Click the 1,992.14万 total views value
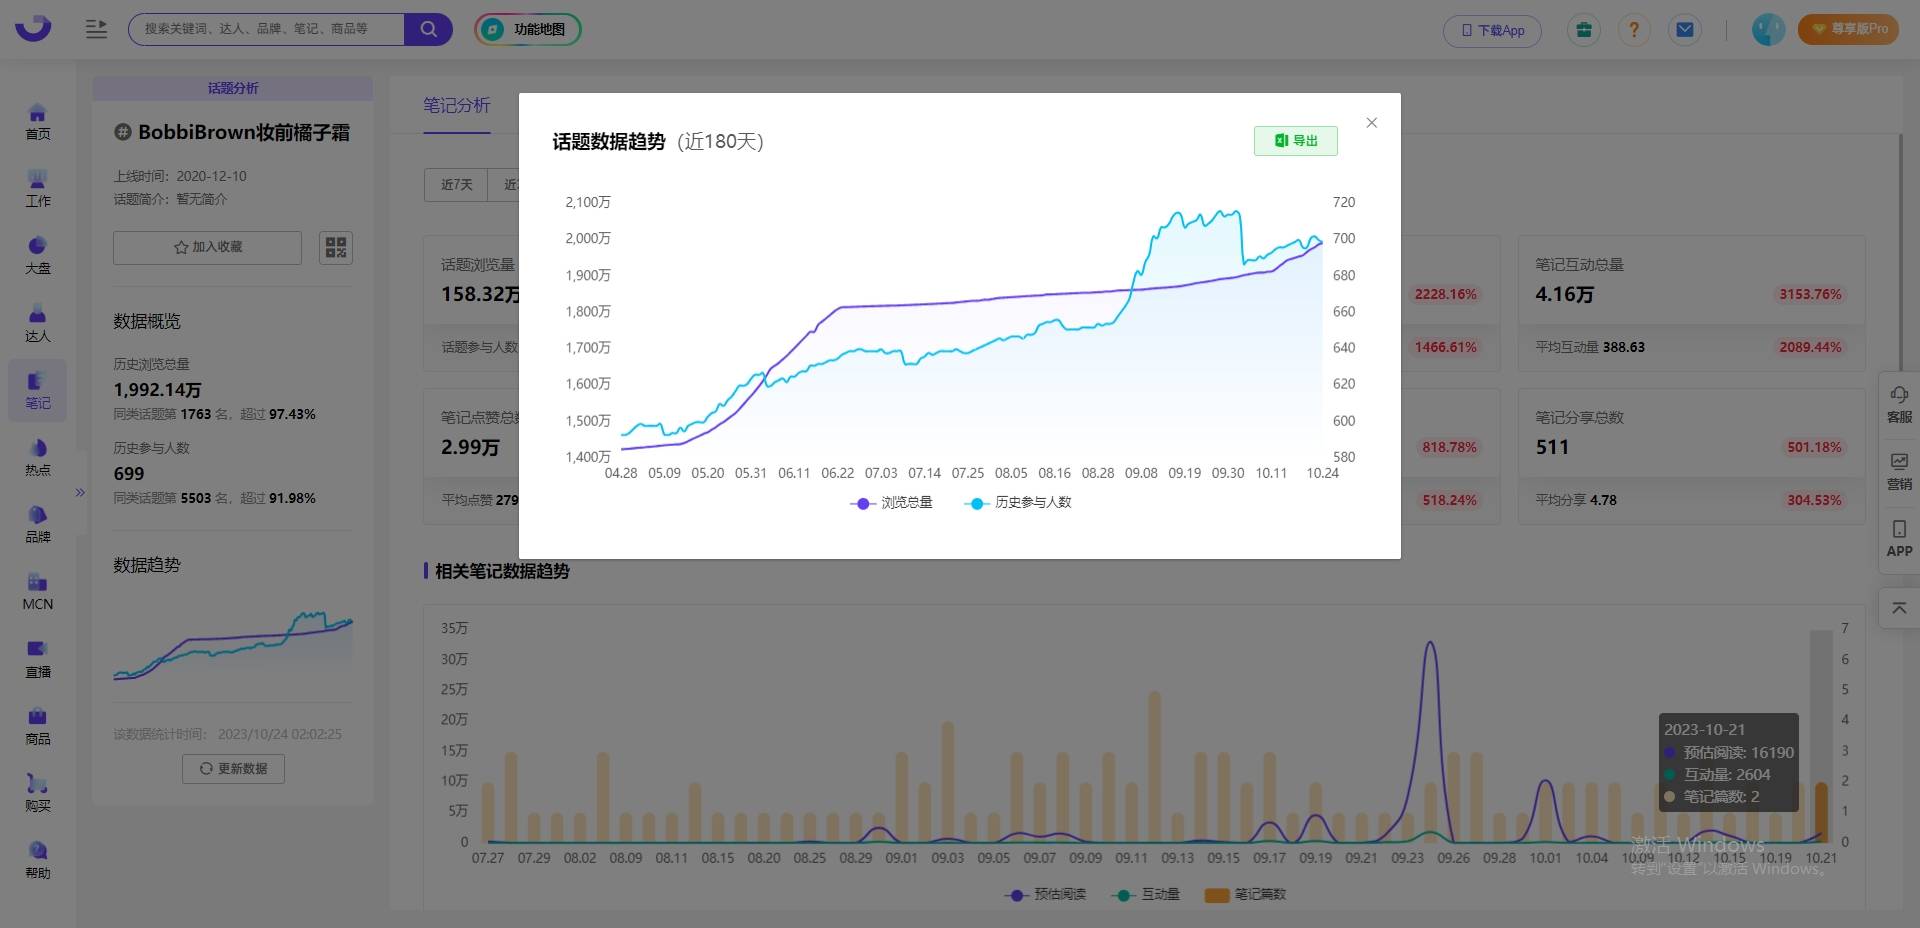 click(157, 390)
